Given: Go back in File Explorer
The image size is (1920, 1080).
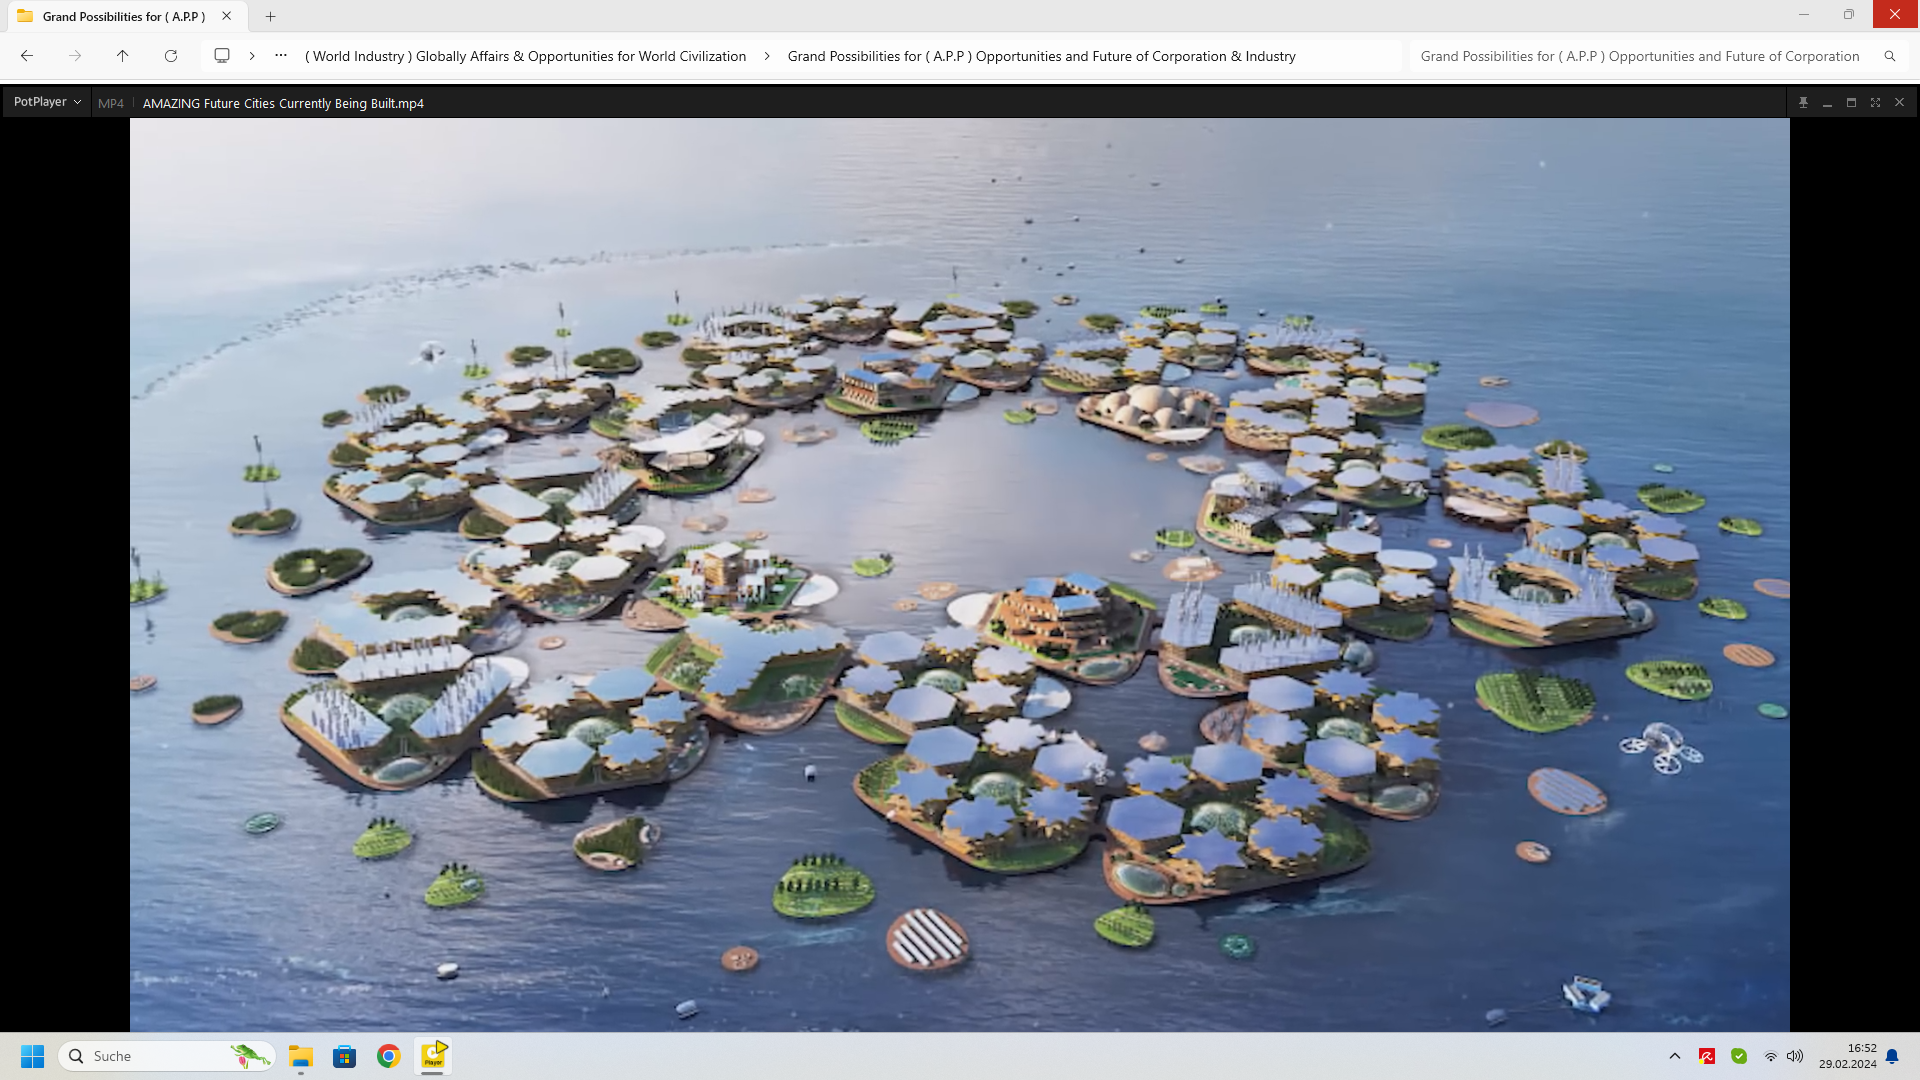Looking at the screenshot, I should [27, 56].
